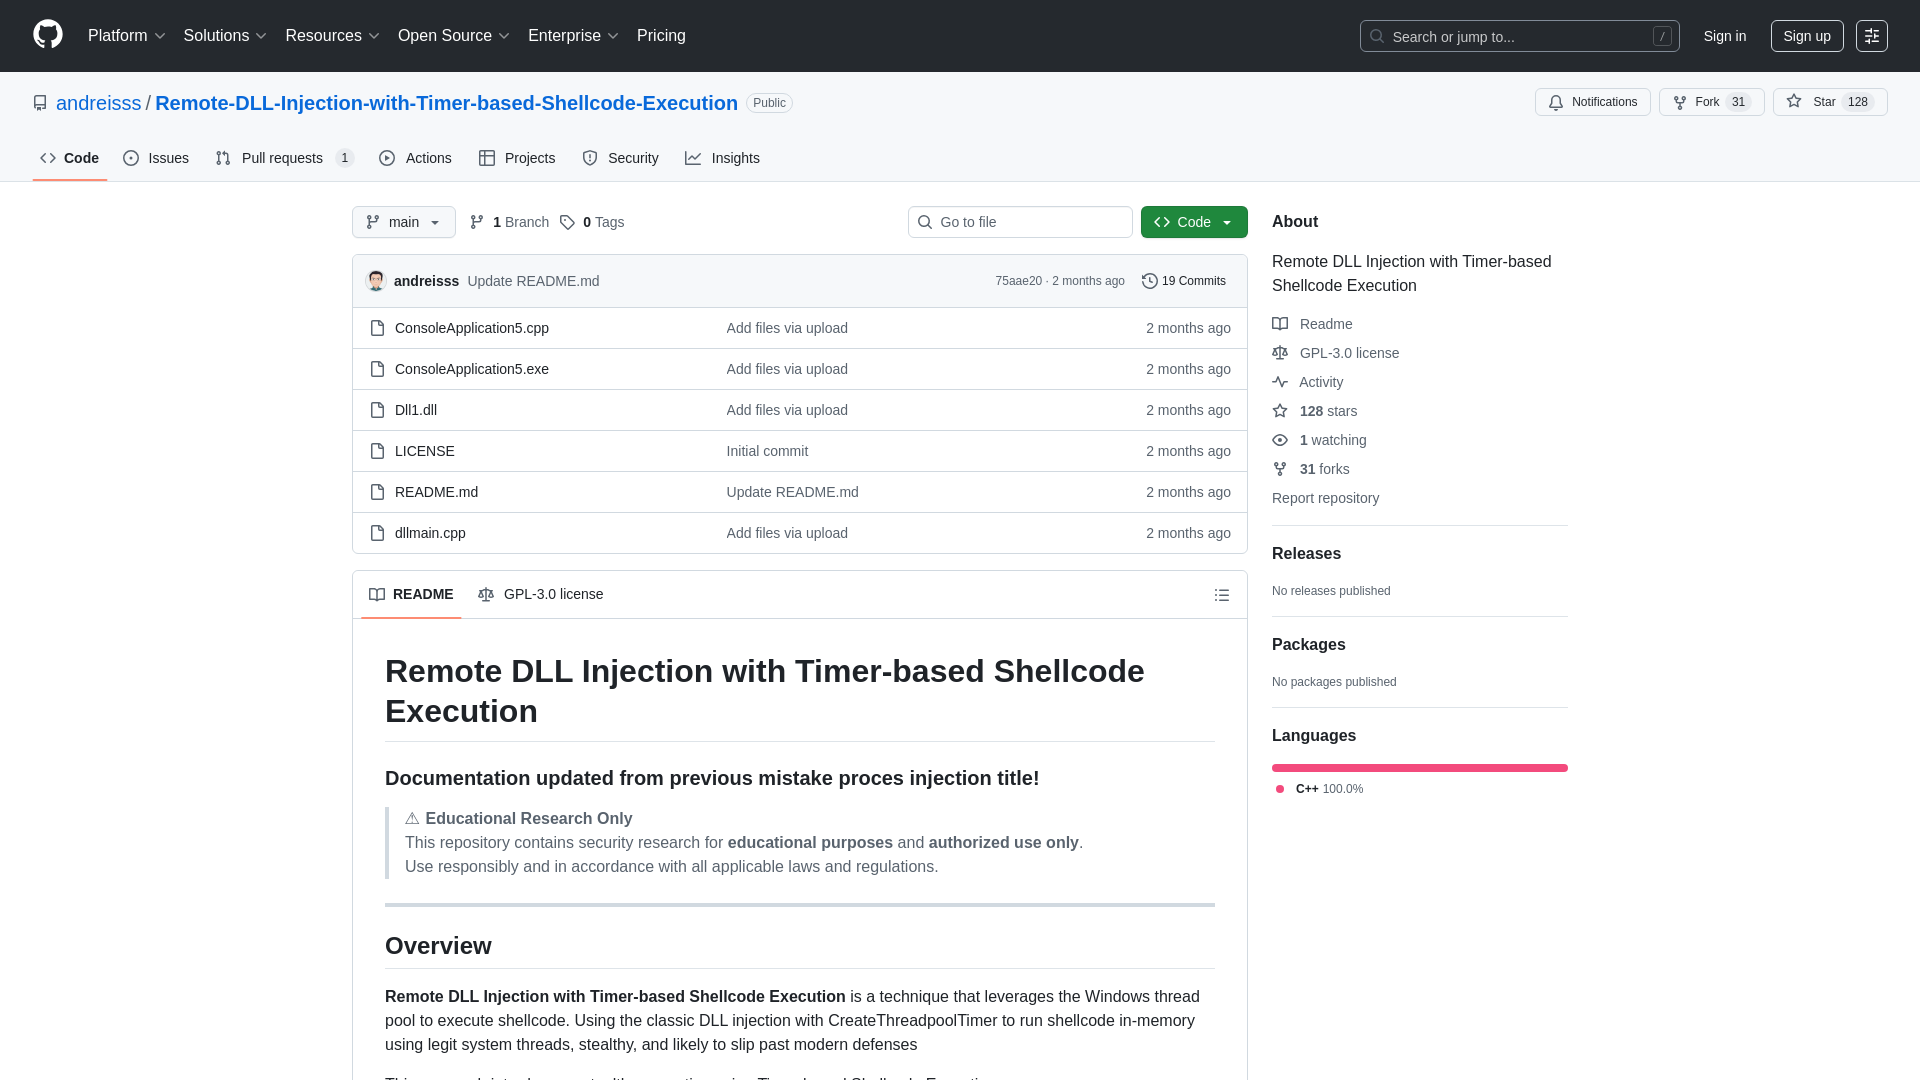Viewport: 1920px width, 1080px height.
Task: Click the file icon beside LICENSE
Action: [377, 451]
